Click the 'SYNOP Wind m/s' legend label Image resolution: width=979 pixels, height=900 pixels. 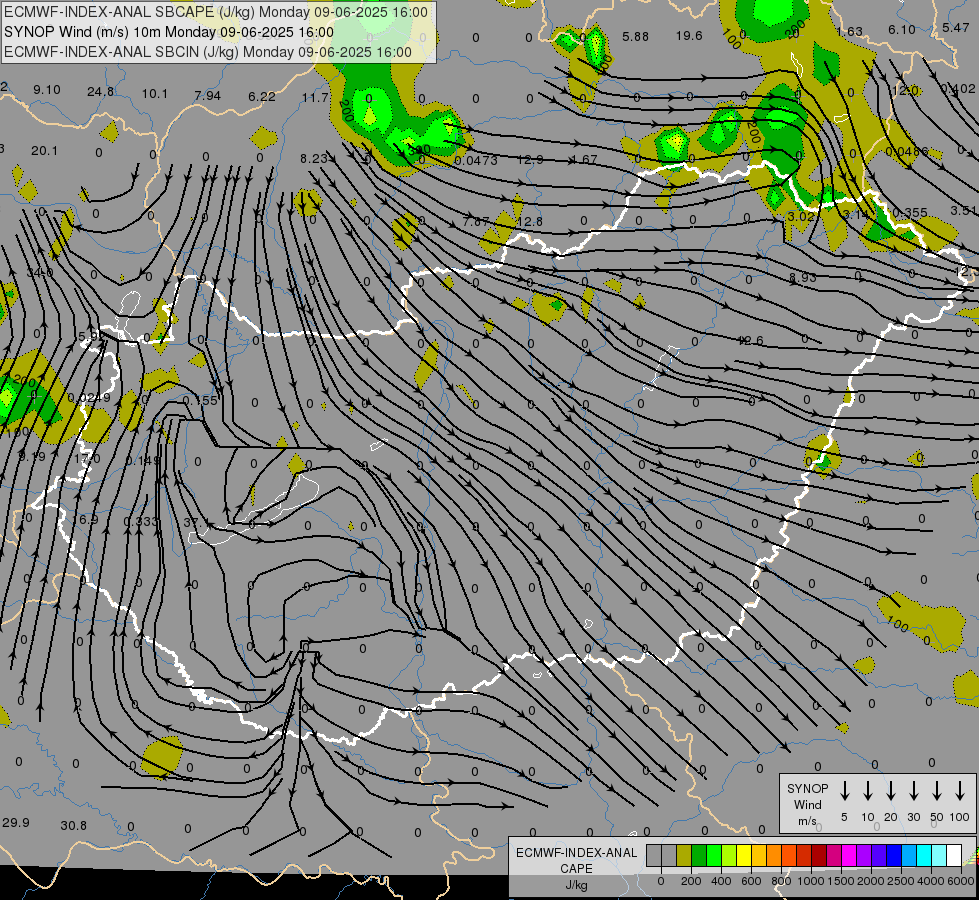point(807,804)
